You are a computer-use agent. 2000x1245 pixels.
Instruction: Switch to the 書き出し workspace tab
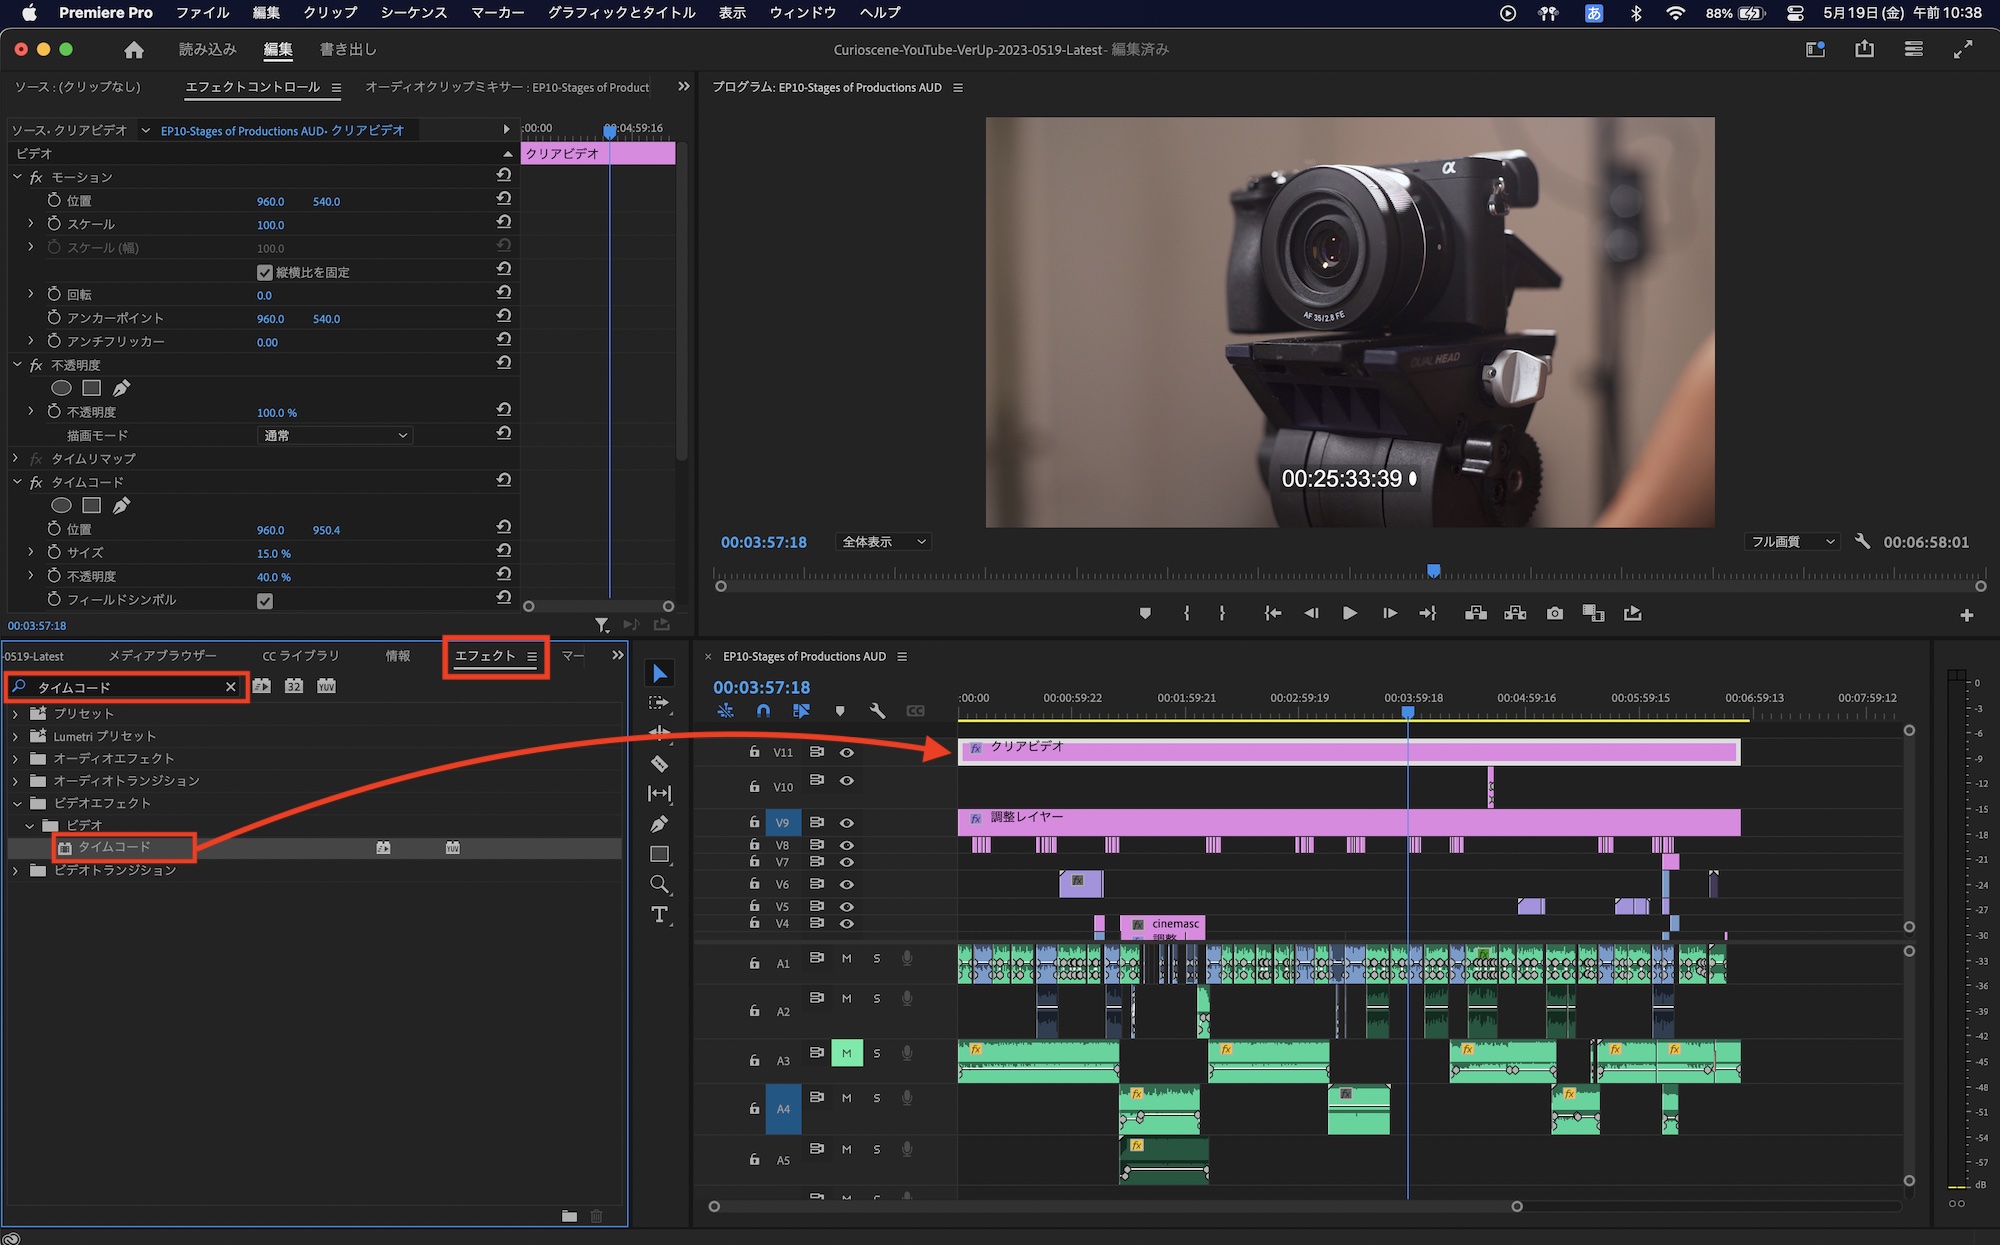347,49
